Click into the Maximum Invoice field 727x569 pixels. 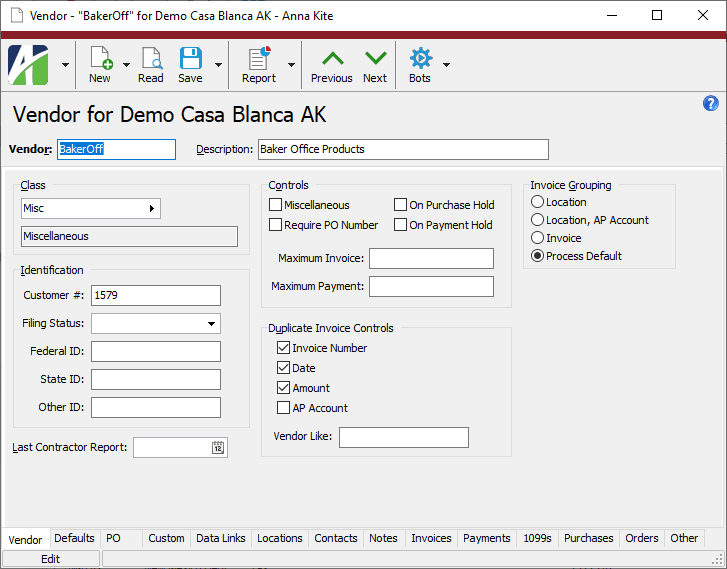(431, 259)
